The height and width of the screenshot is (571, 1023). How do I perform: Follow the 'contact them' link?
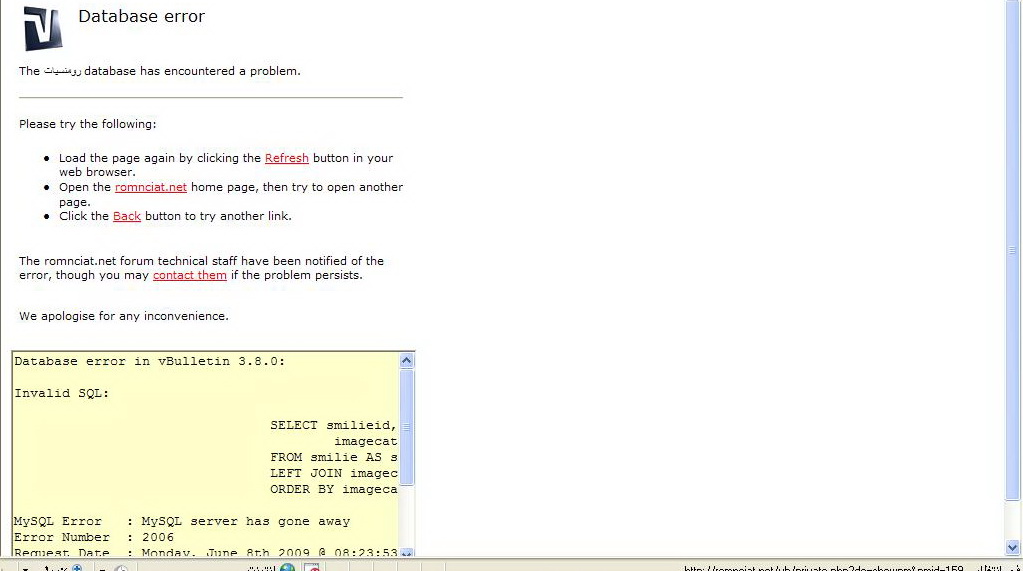coord(190,275)
